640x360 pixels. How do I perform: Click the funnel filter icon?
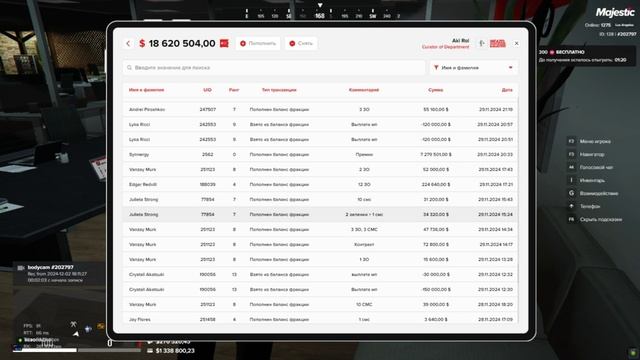pos(436,67)
